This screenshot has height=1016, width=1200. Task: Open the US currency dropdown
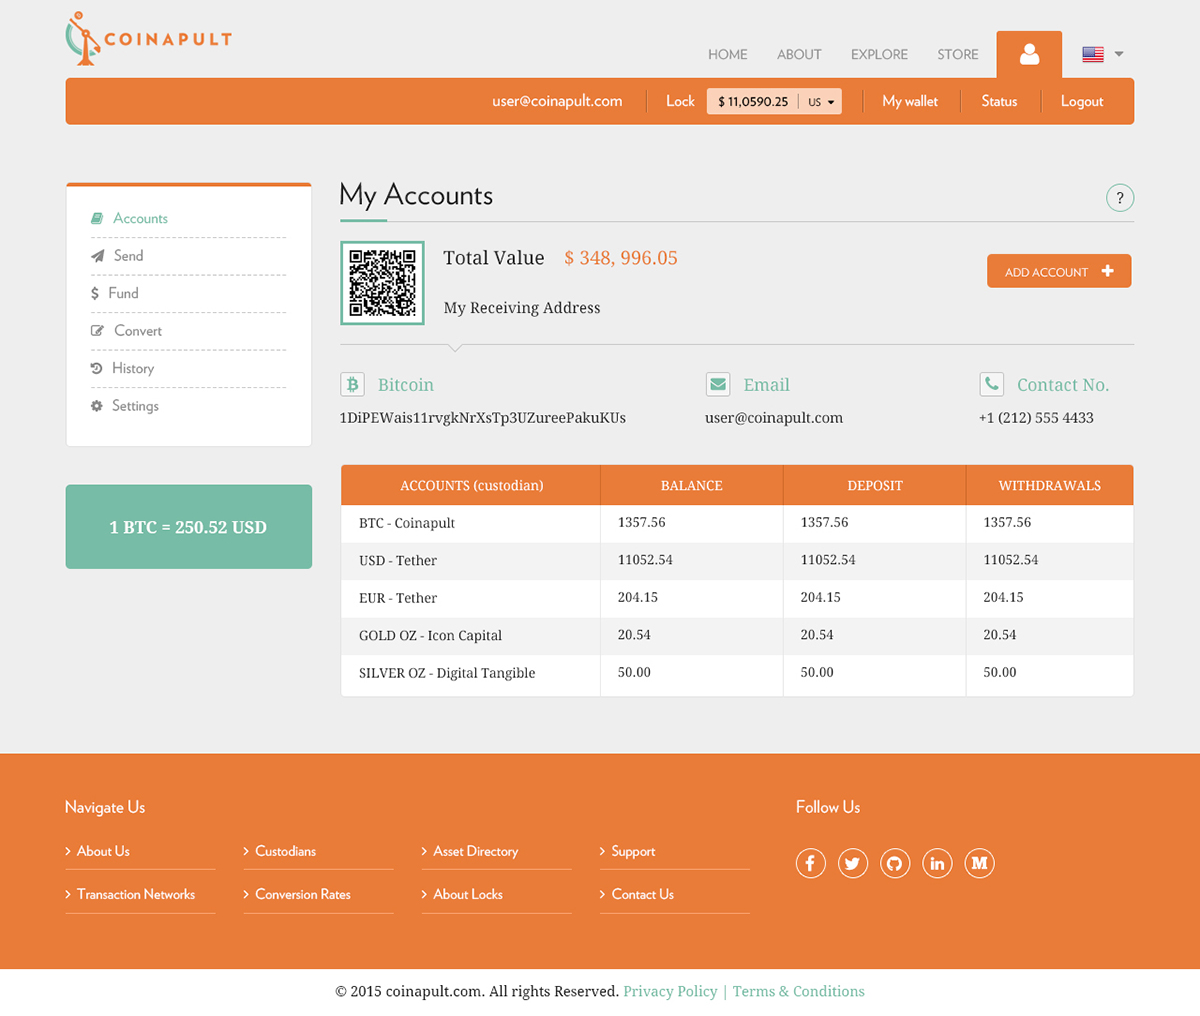tap(822, 101)
